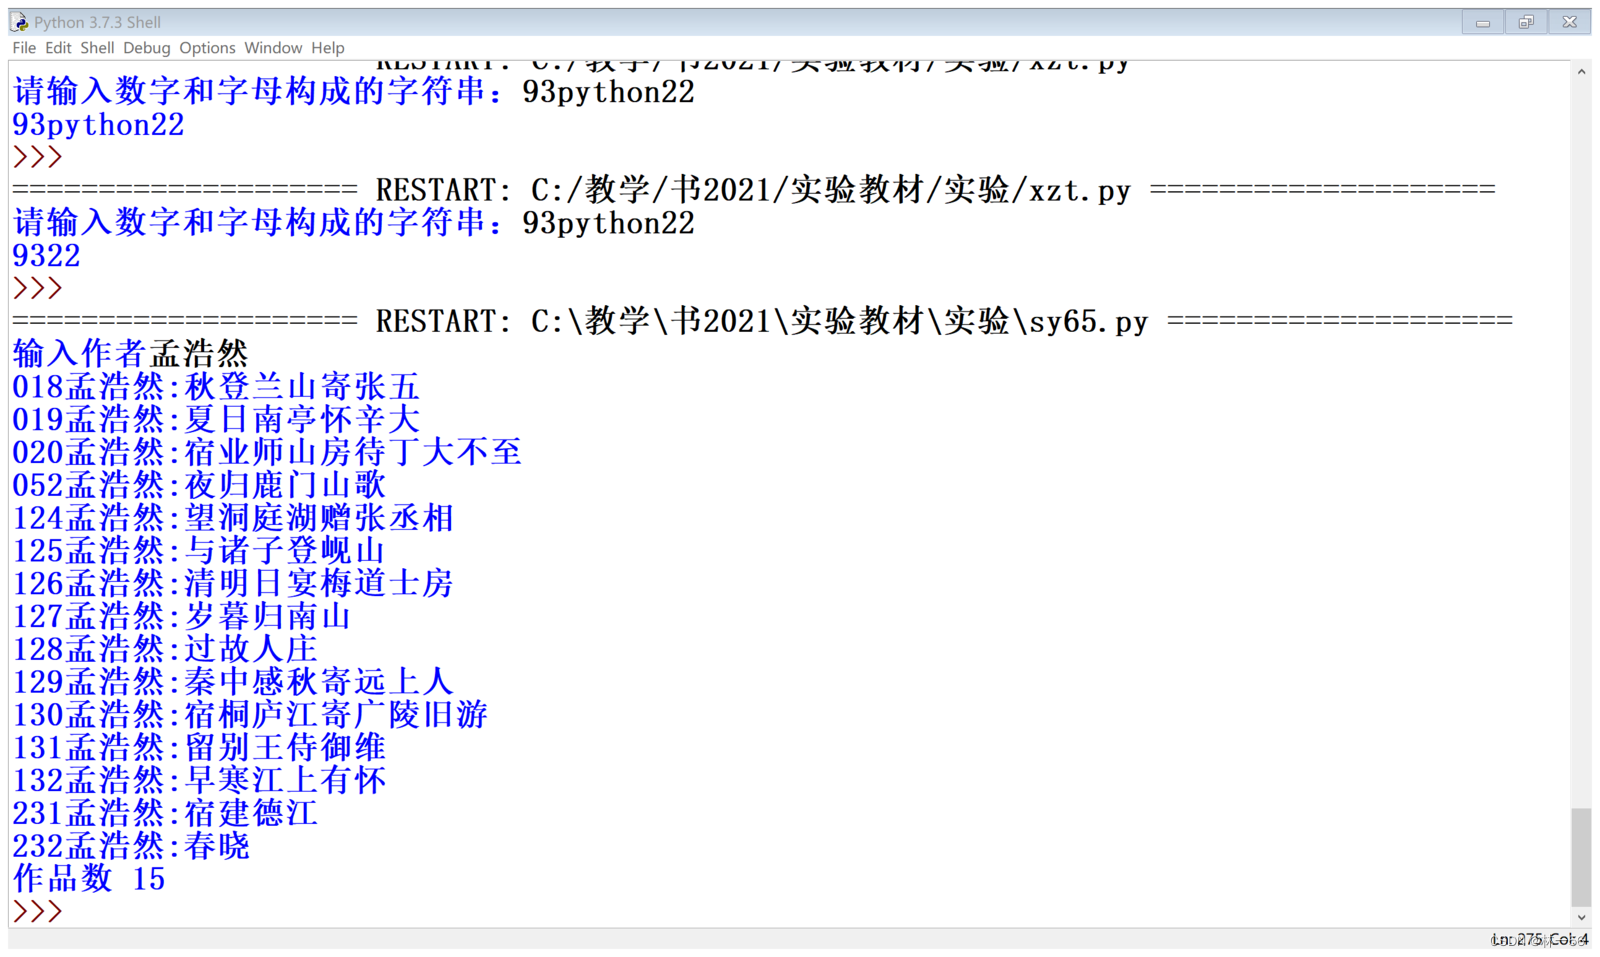Click the maximize window button
The height and width of the screenshot is (957, 1600).
click(x=1525, y=21)
